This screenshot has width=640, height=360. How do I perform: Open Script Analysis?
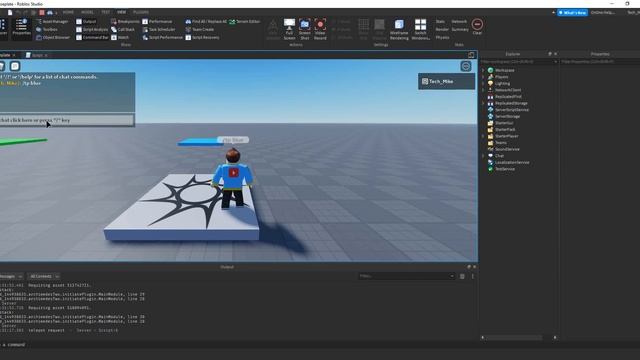[x=92, y=29]
